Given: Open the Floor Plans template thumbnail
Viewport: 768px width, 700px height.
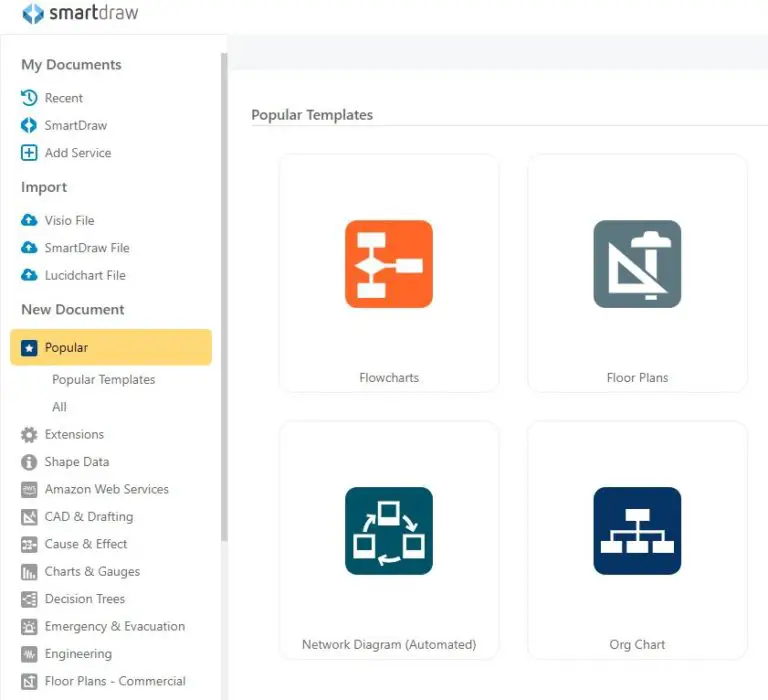Looking at the screenshot, I should tap(637, 264).
